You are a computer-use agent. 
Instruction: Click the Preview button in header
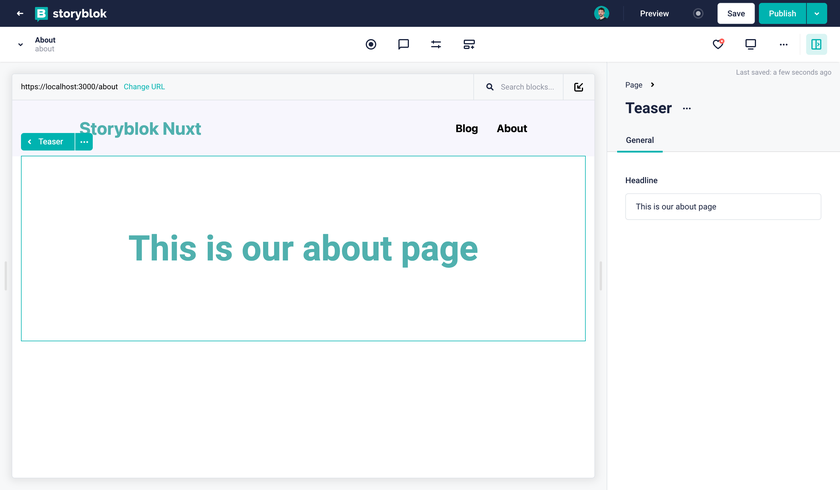click(654, 13)
